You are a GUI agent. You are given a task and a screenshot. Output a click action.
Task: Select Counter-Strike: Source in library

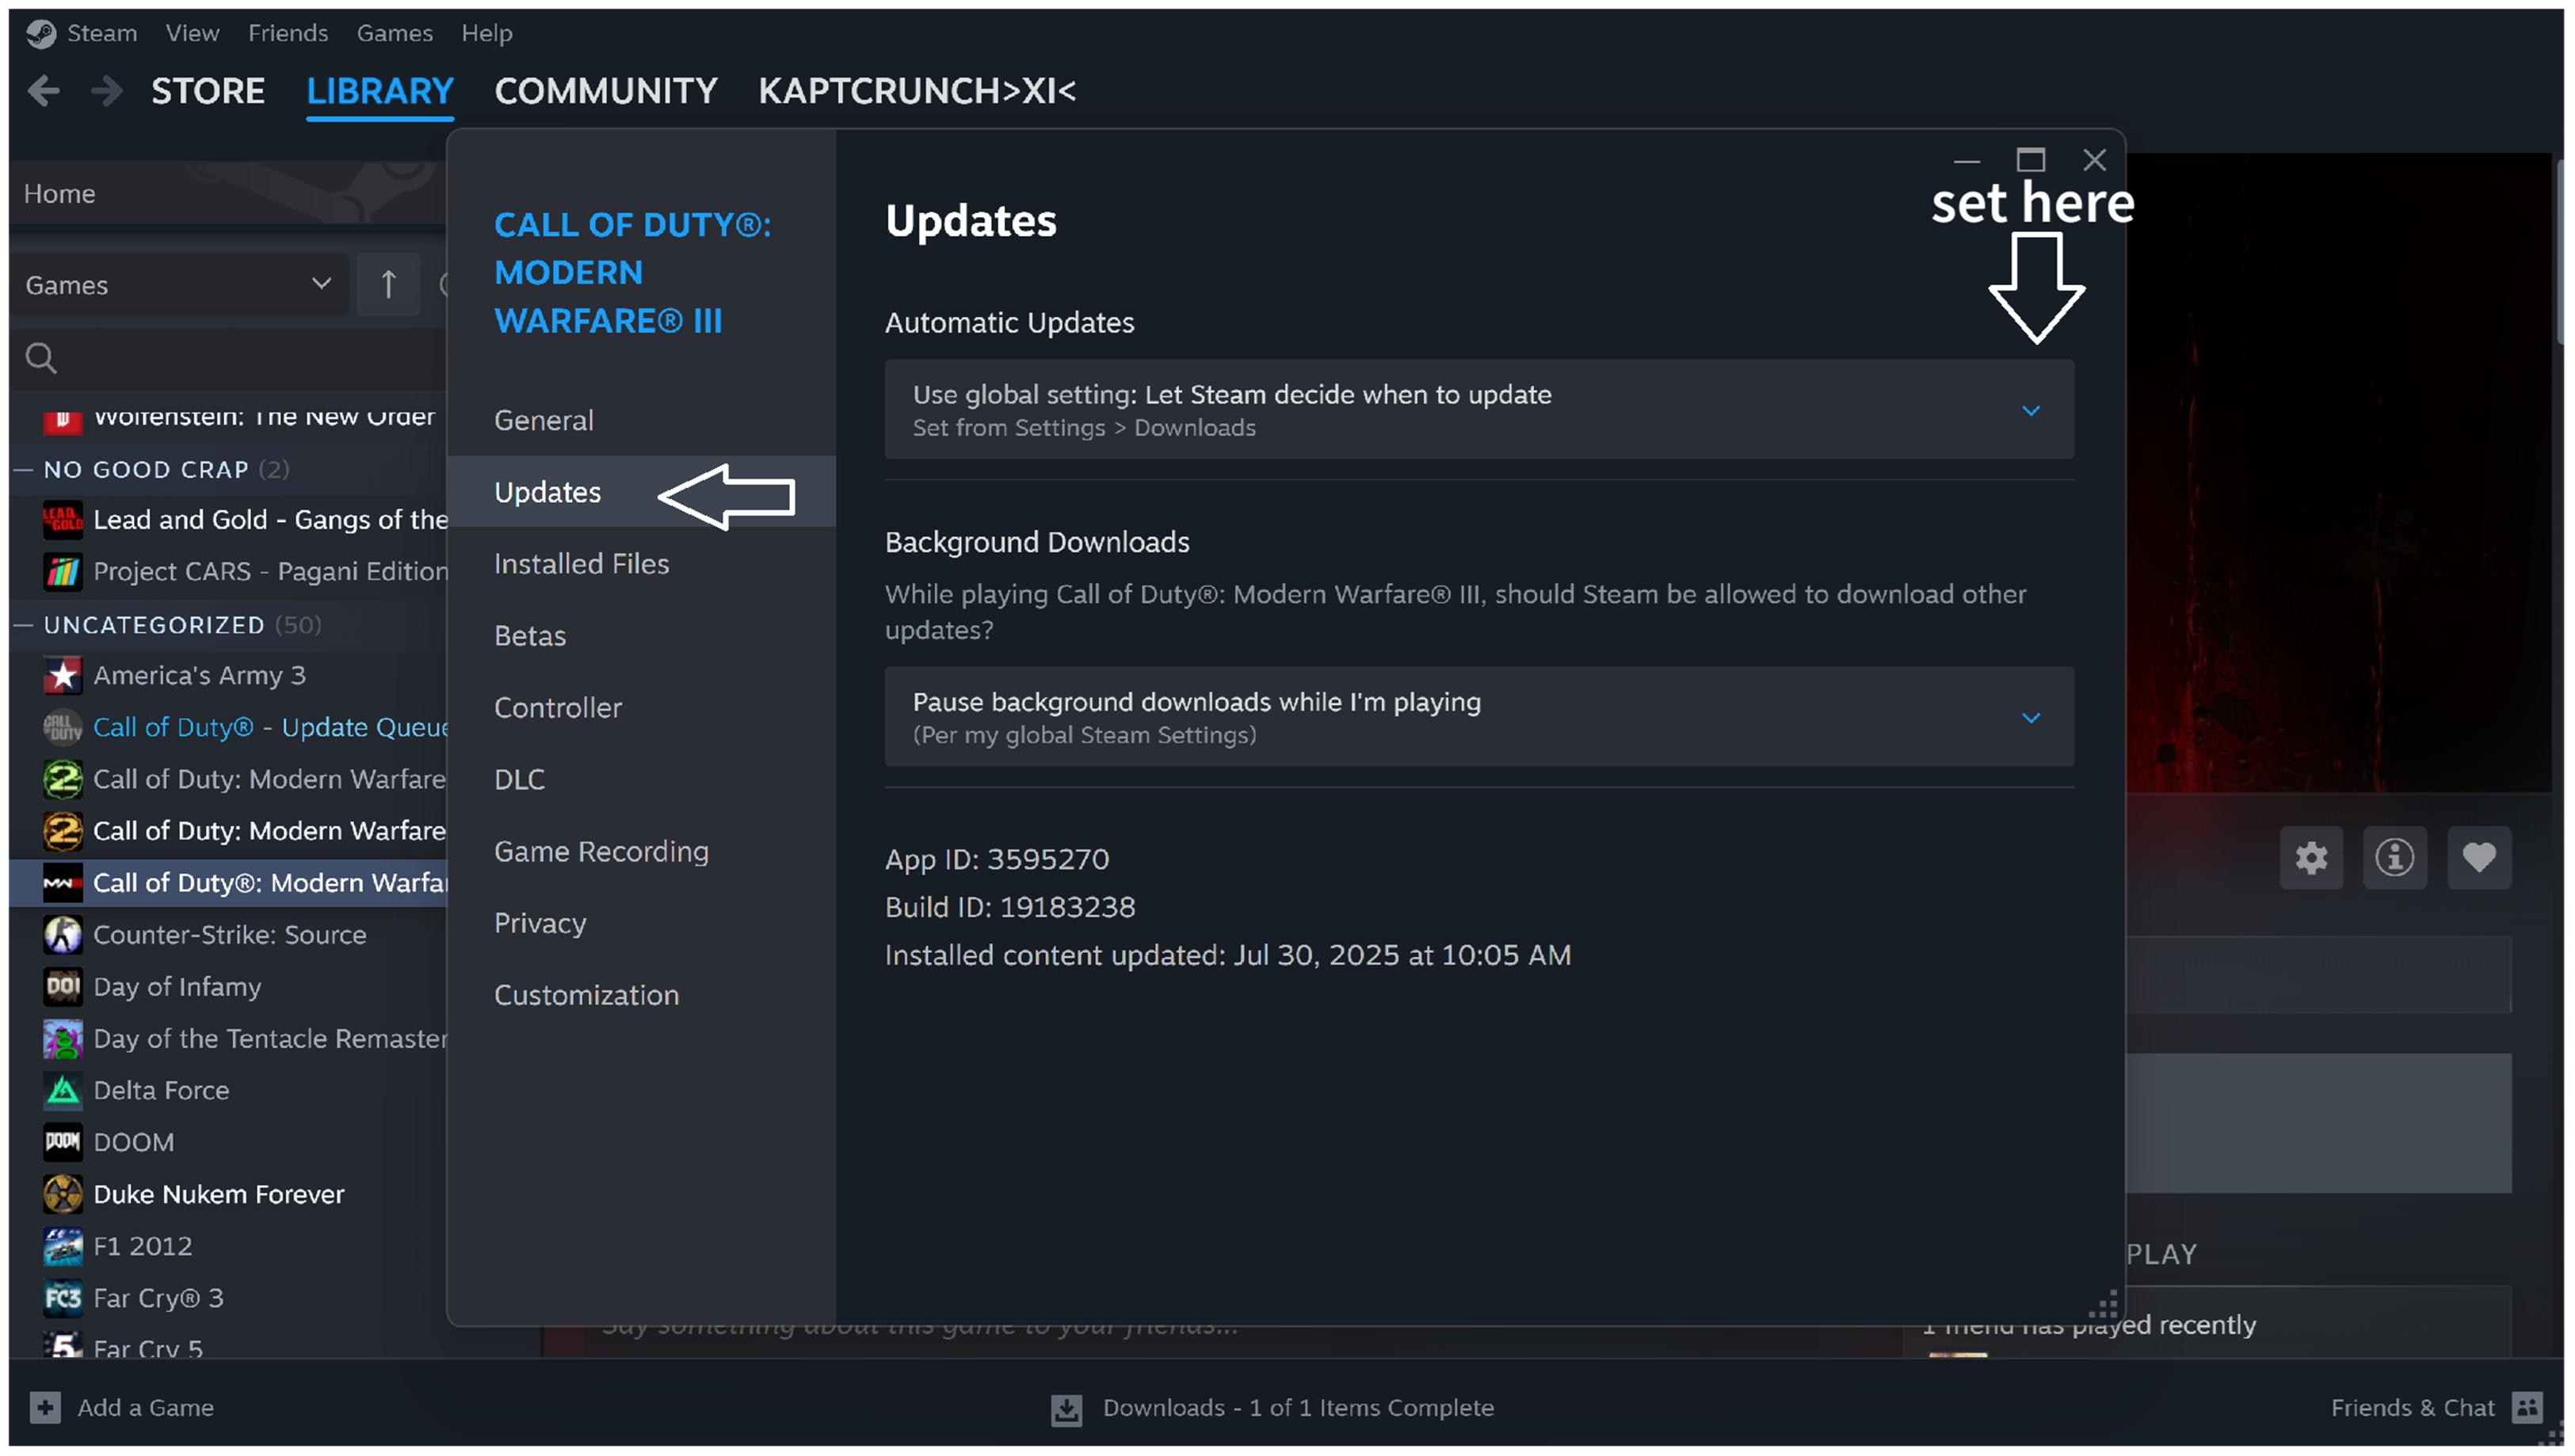coord(229,935)
